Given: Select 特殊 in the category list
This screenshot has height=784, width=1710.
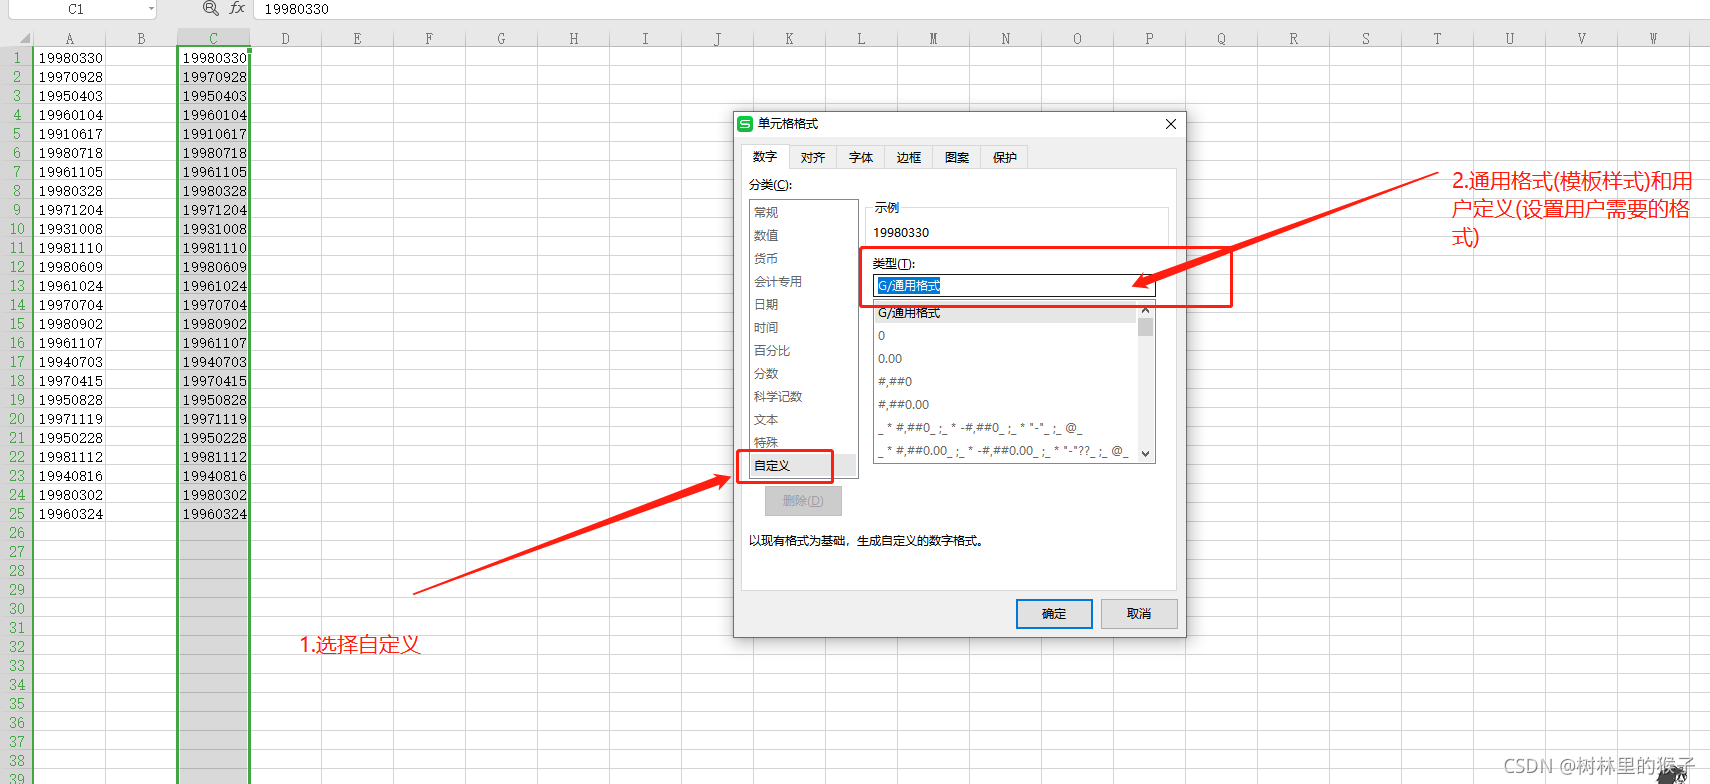Looking at the screenshot, I should click(803, 442).
